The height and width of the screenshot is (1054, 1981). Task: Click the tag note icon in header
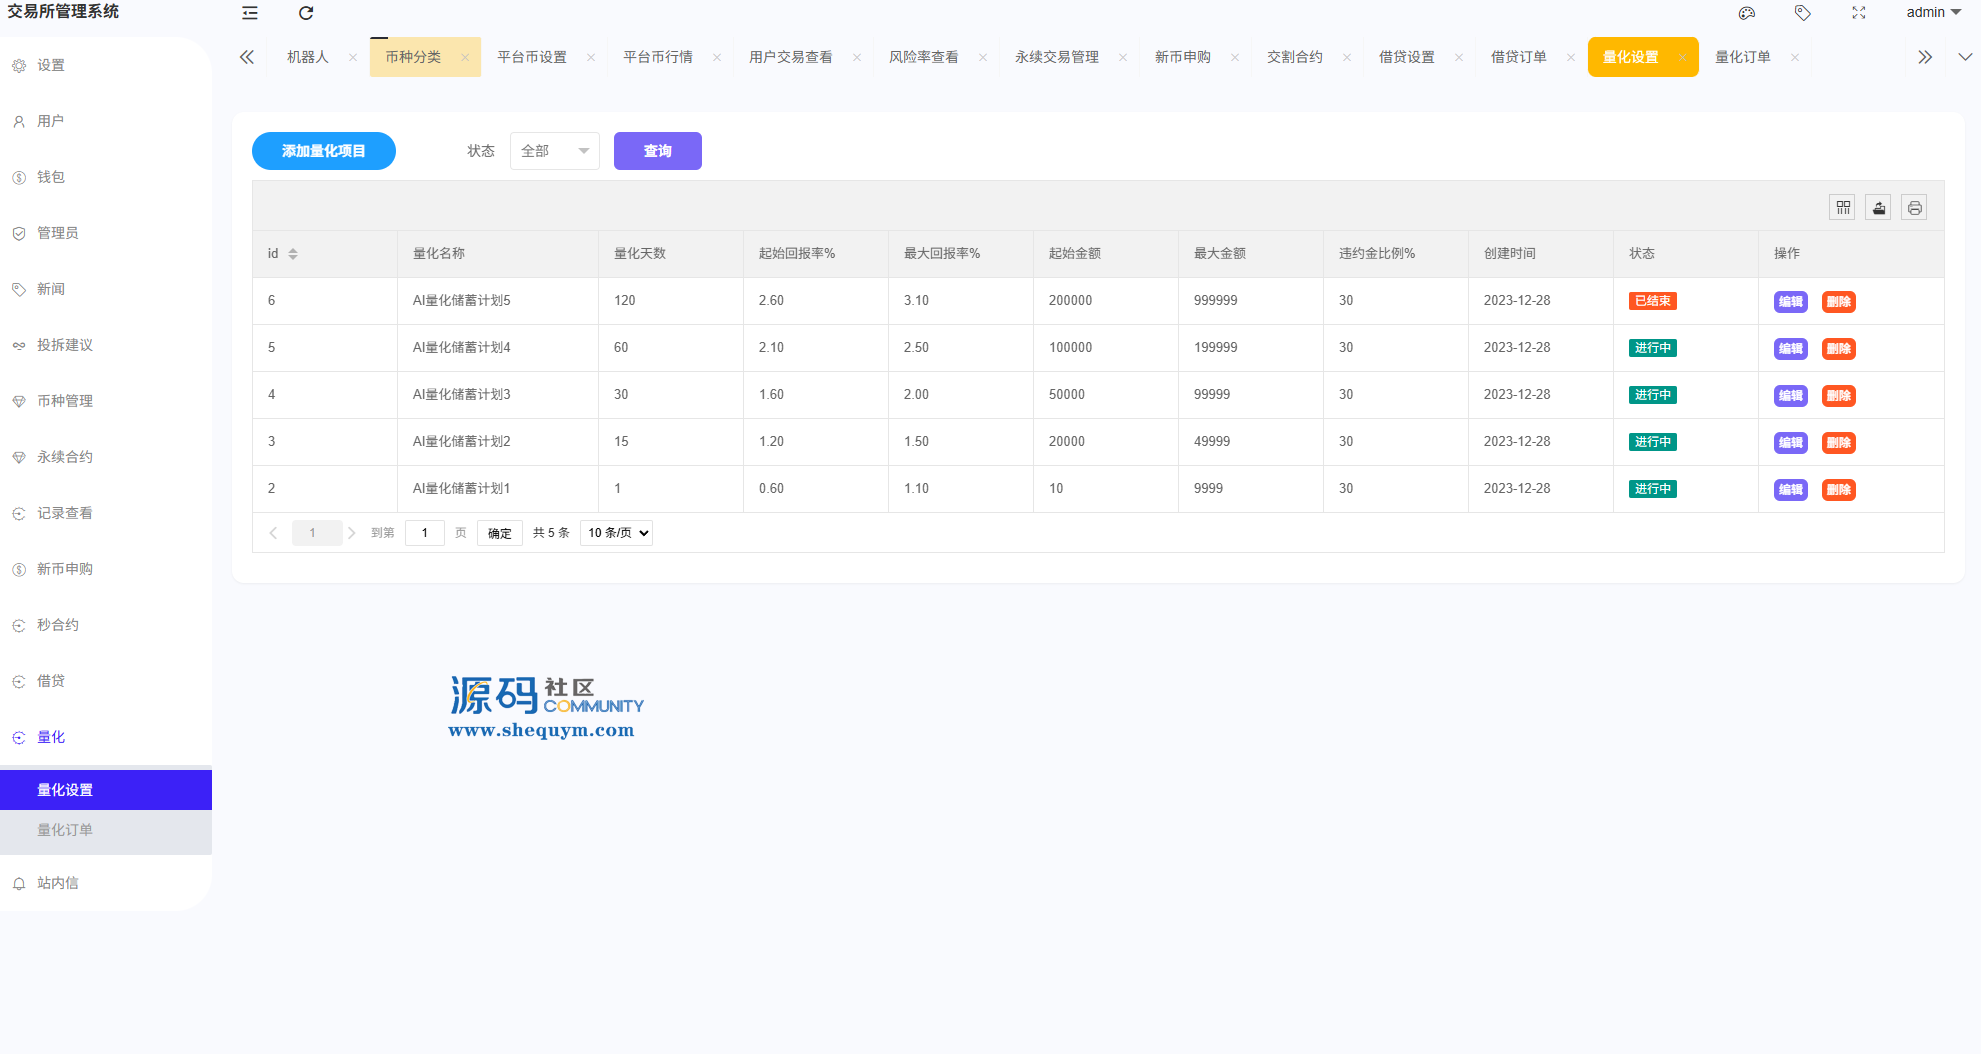click(x=1802, y=13)
